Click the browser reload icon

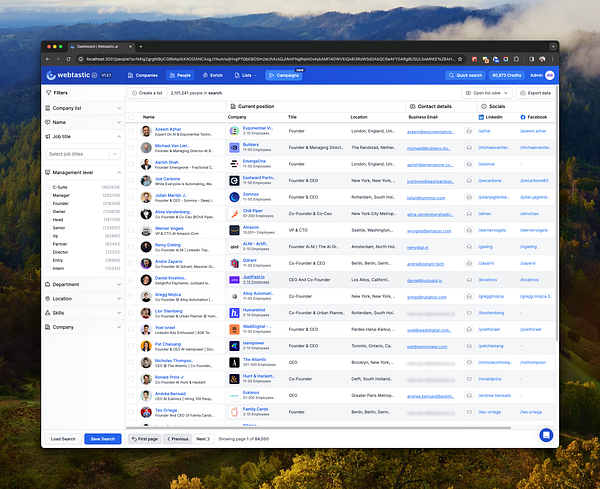[68, 59]
